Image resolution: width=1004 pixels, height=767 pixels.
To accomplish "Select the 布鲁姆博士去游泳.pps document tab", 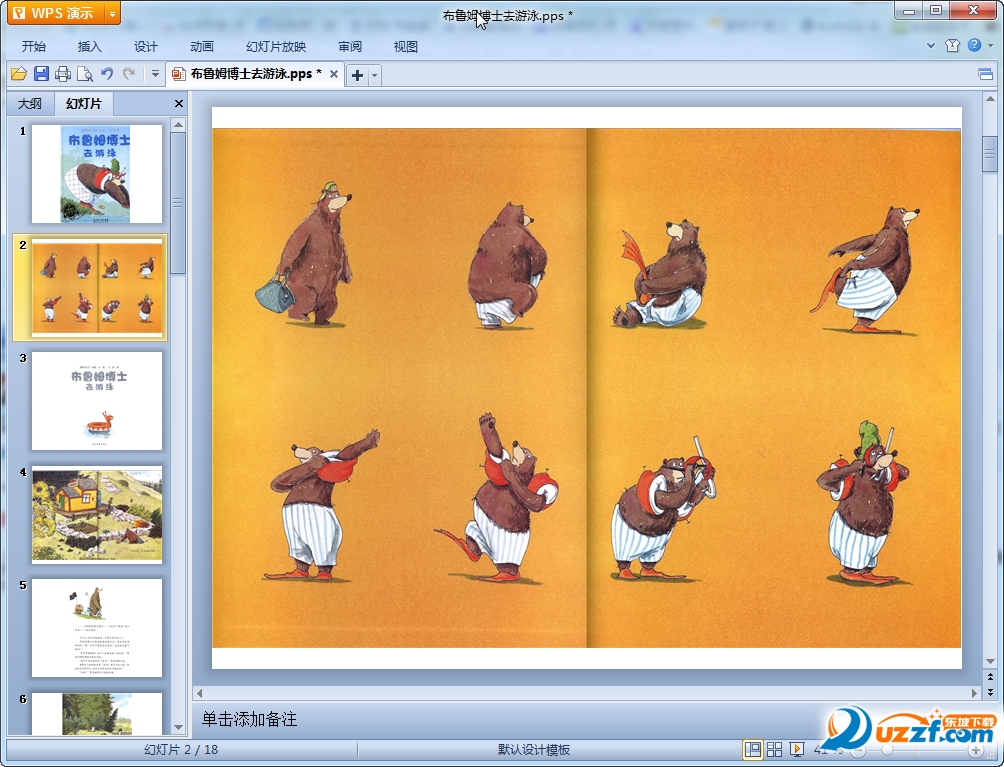I will tap(255, 74).
